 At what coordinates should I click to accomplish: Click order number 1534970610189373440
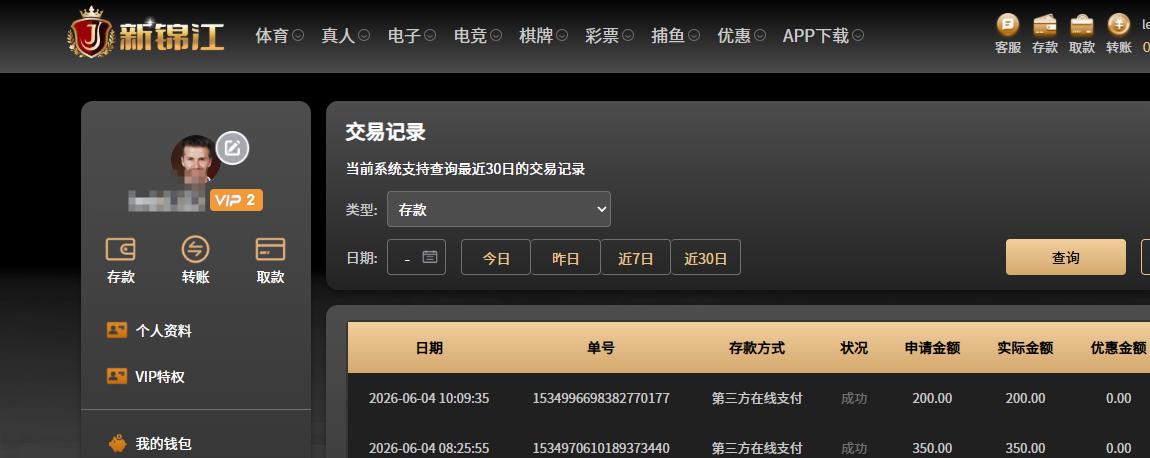(601, 448)
